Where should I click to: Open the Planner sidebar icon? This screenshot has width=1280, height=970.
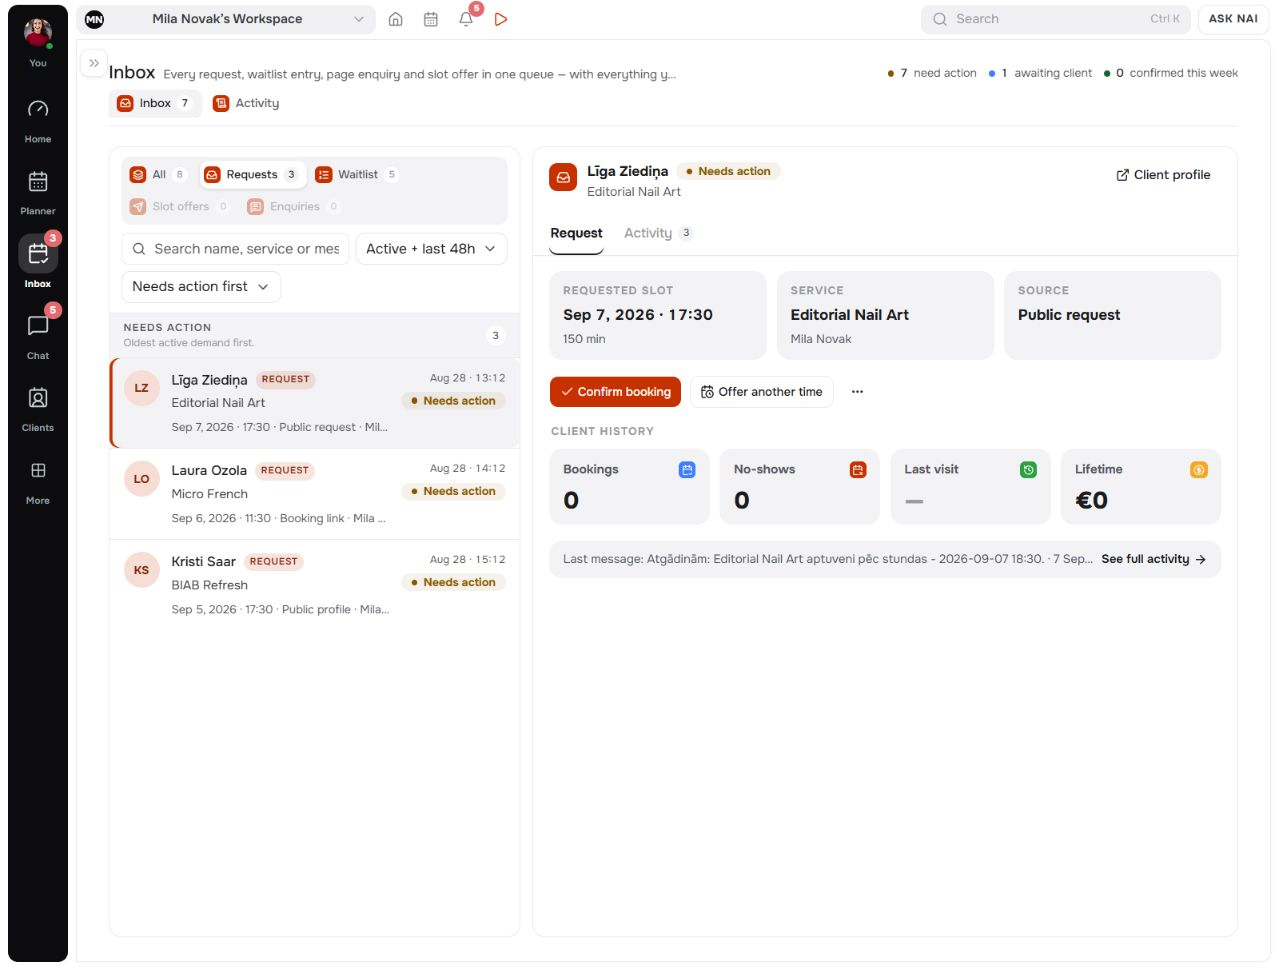[38, 192]
